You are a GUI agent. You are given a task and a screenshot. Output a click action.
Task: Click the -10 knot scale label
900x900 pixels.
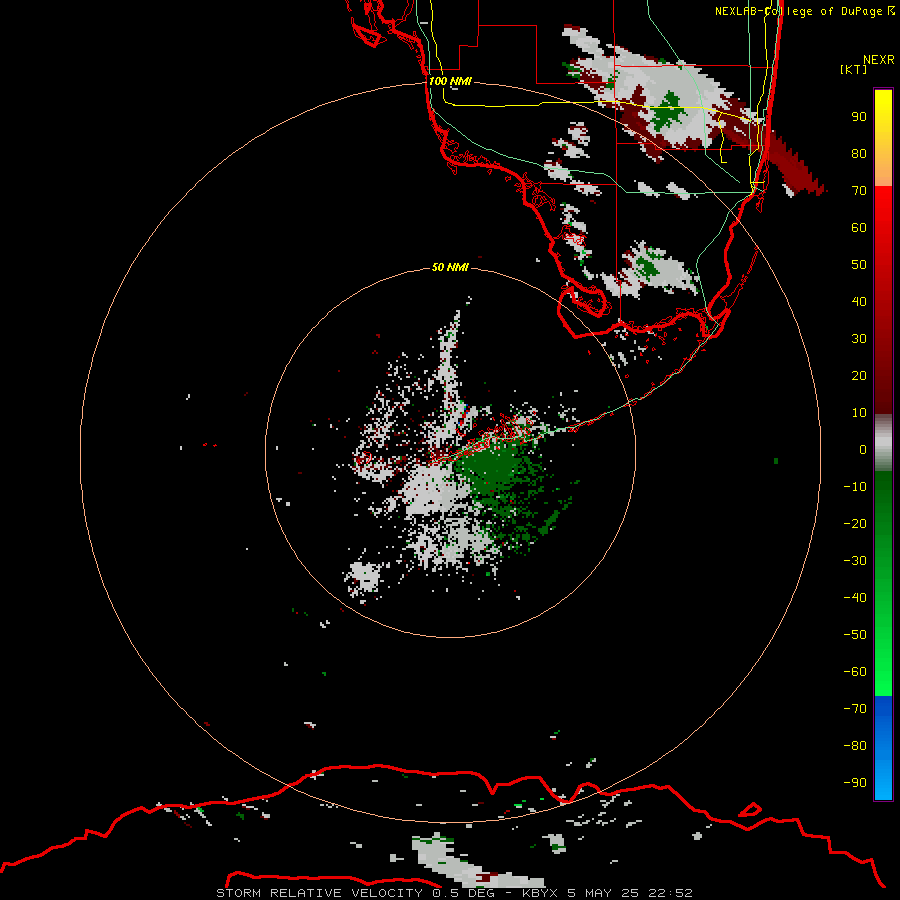pyautogui.click(x=855, y=487)
